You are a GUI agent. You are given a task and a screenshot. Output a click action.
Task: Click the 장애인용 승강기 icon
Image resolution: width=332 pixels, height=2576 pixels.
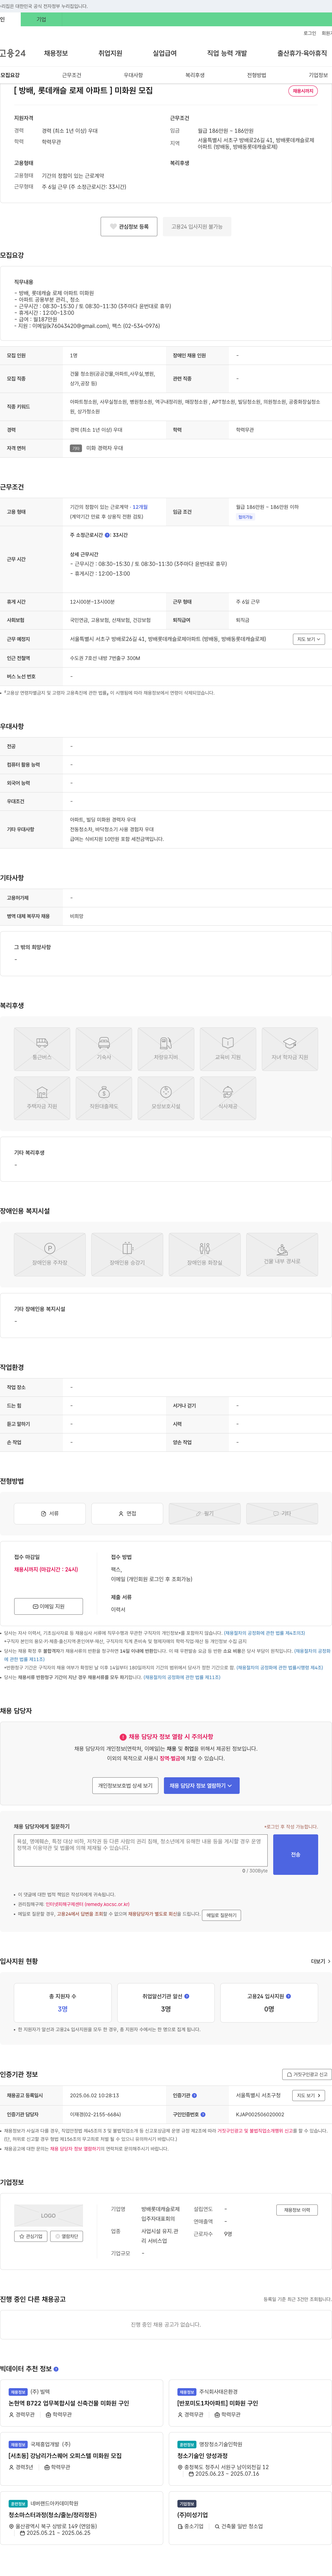click(127, 1254)
